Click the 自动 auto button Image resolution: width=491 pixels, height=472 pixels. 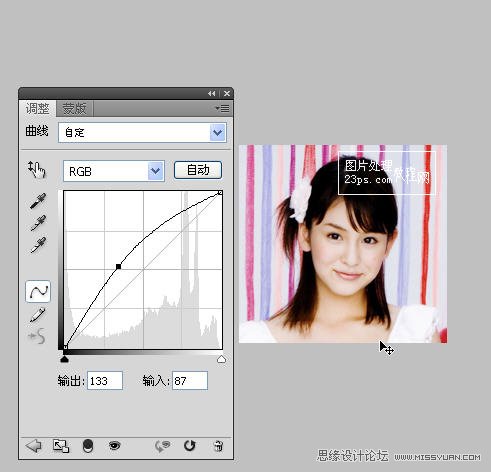(x=198, y=170)
